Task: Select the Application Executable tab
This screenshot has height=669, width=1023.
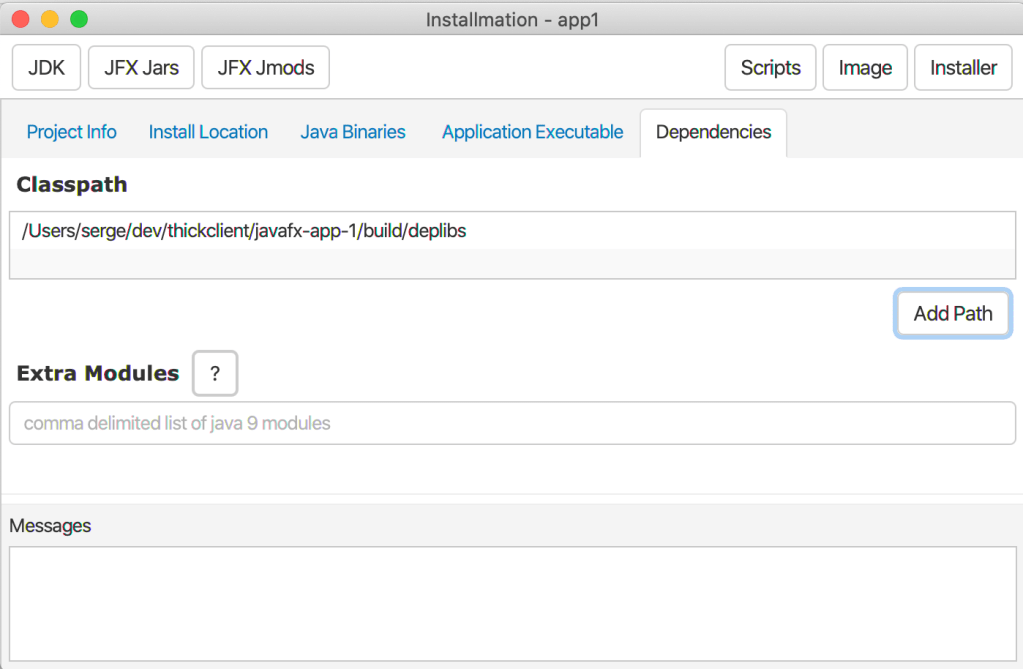Action: [x=532, y=132]
